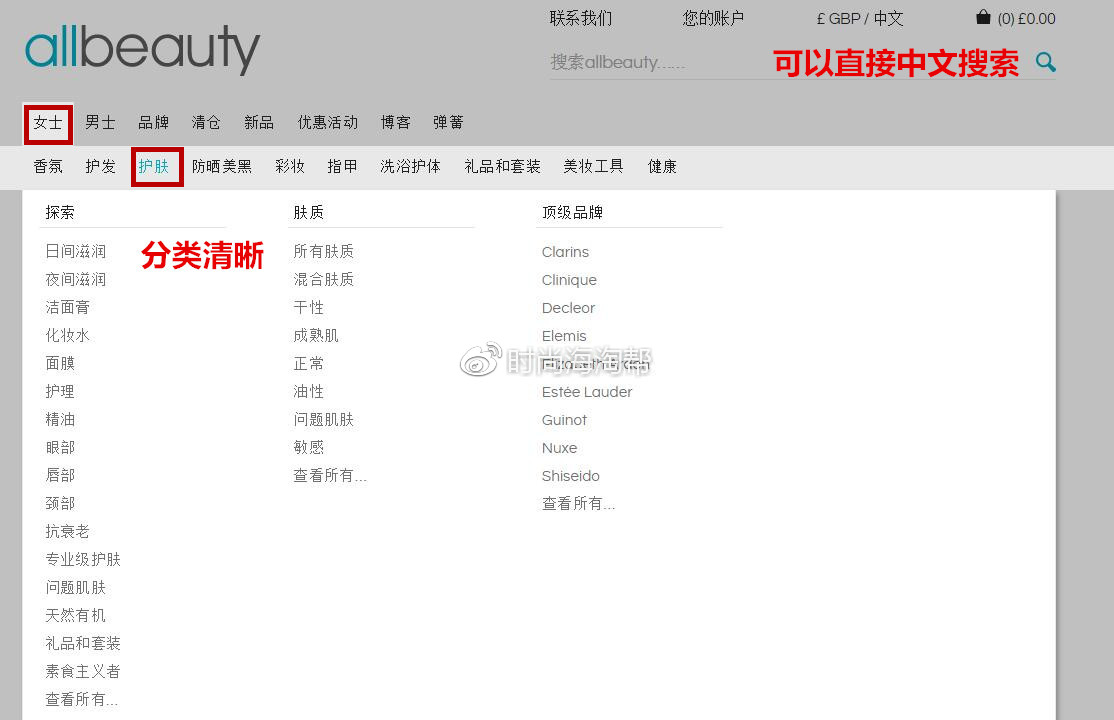Open the Clarins brand link

pos(565,252)
